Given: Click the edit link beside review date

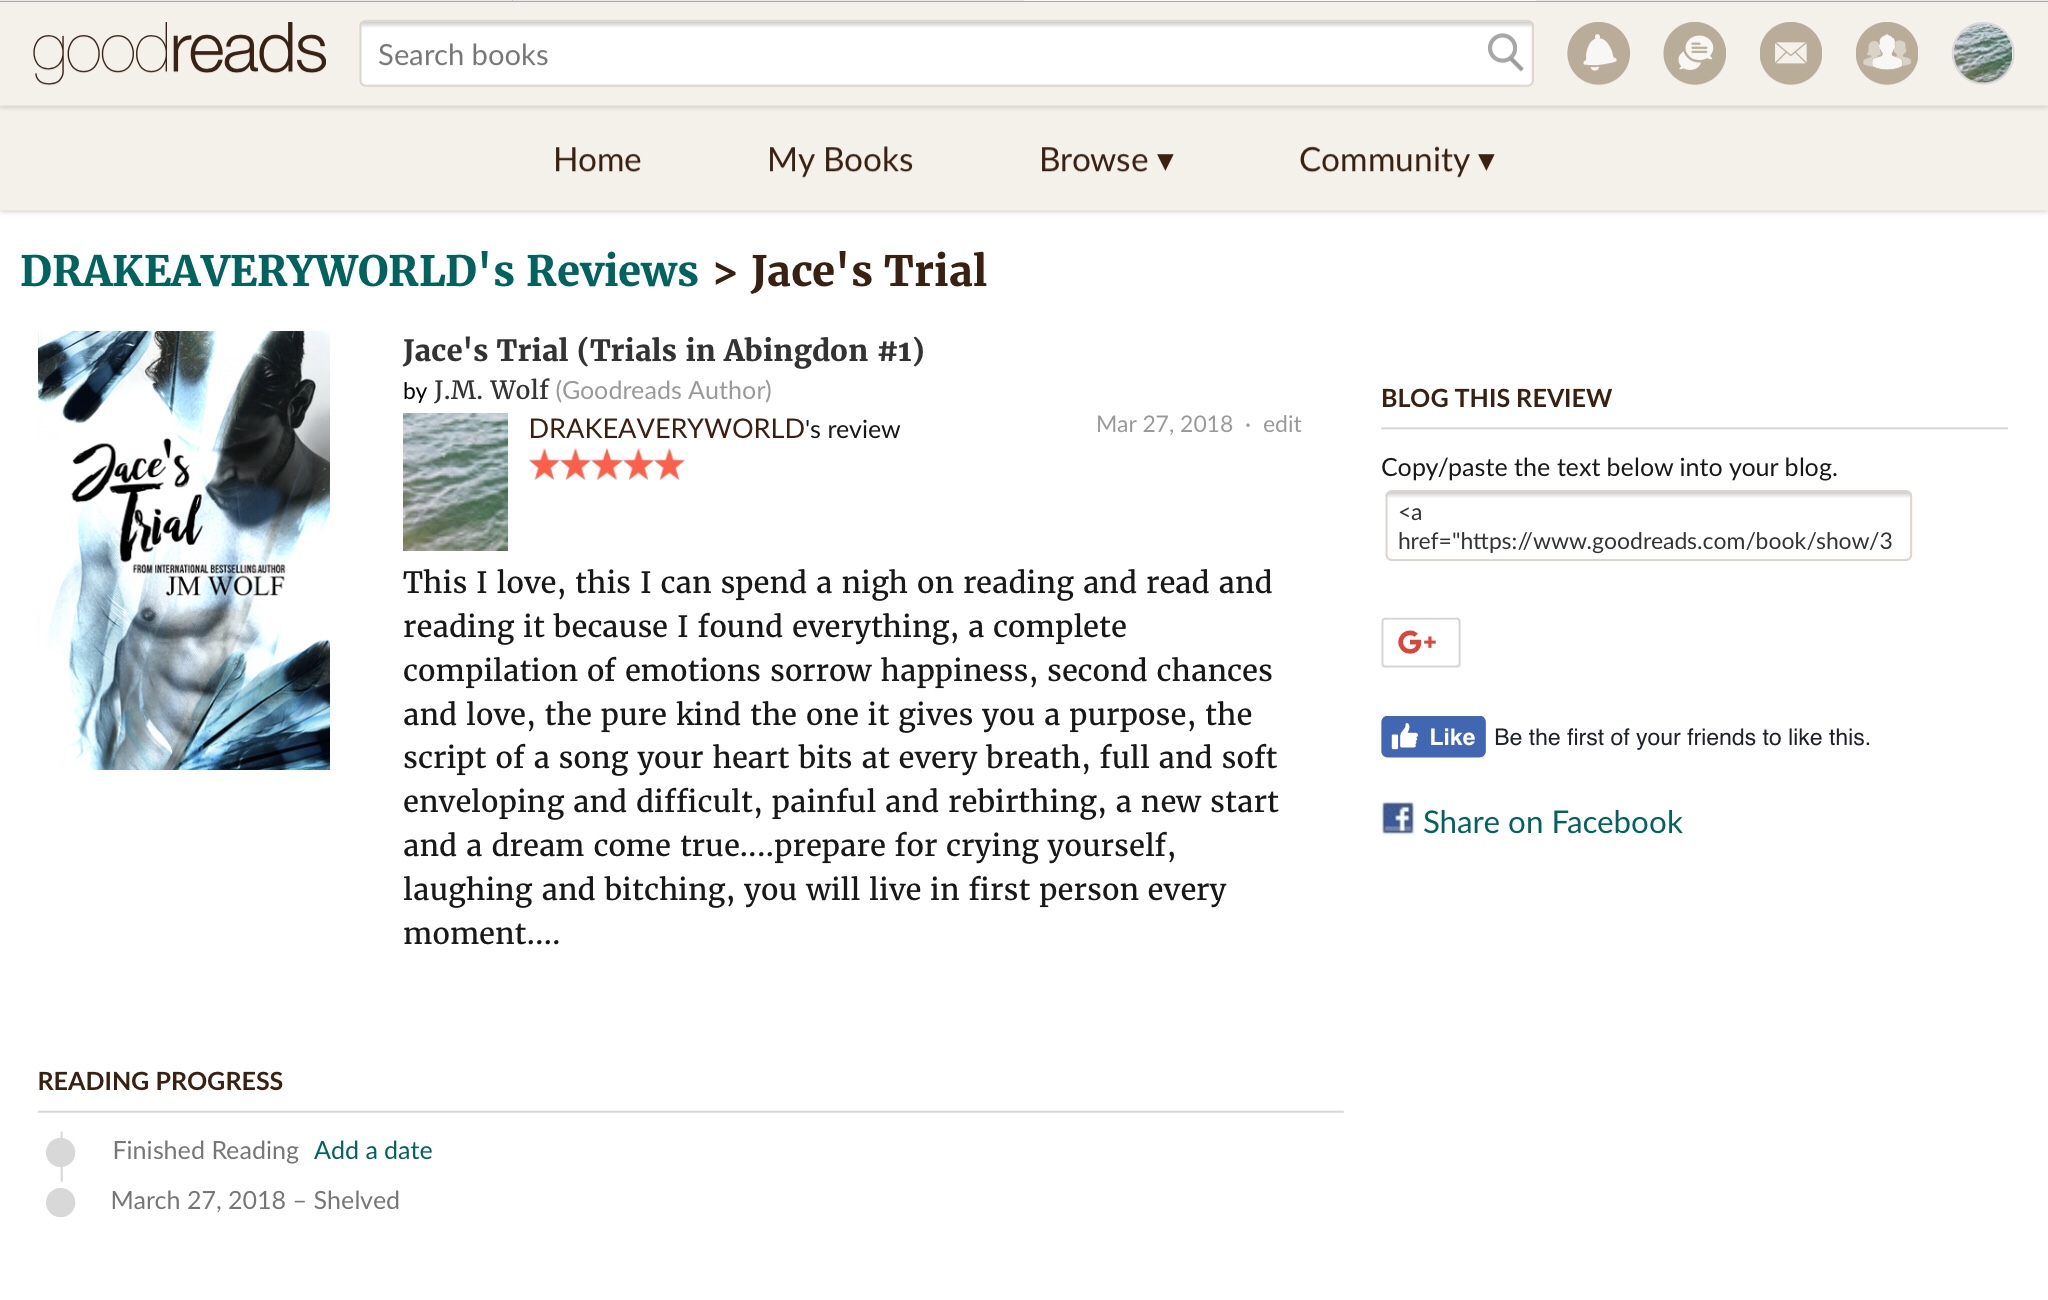Looking at the screenshot, I should 1282,424.
